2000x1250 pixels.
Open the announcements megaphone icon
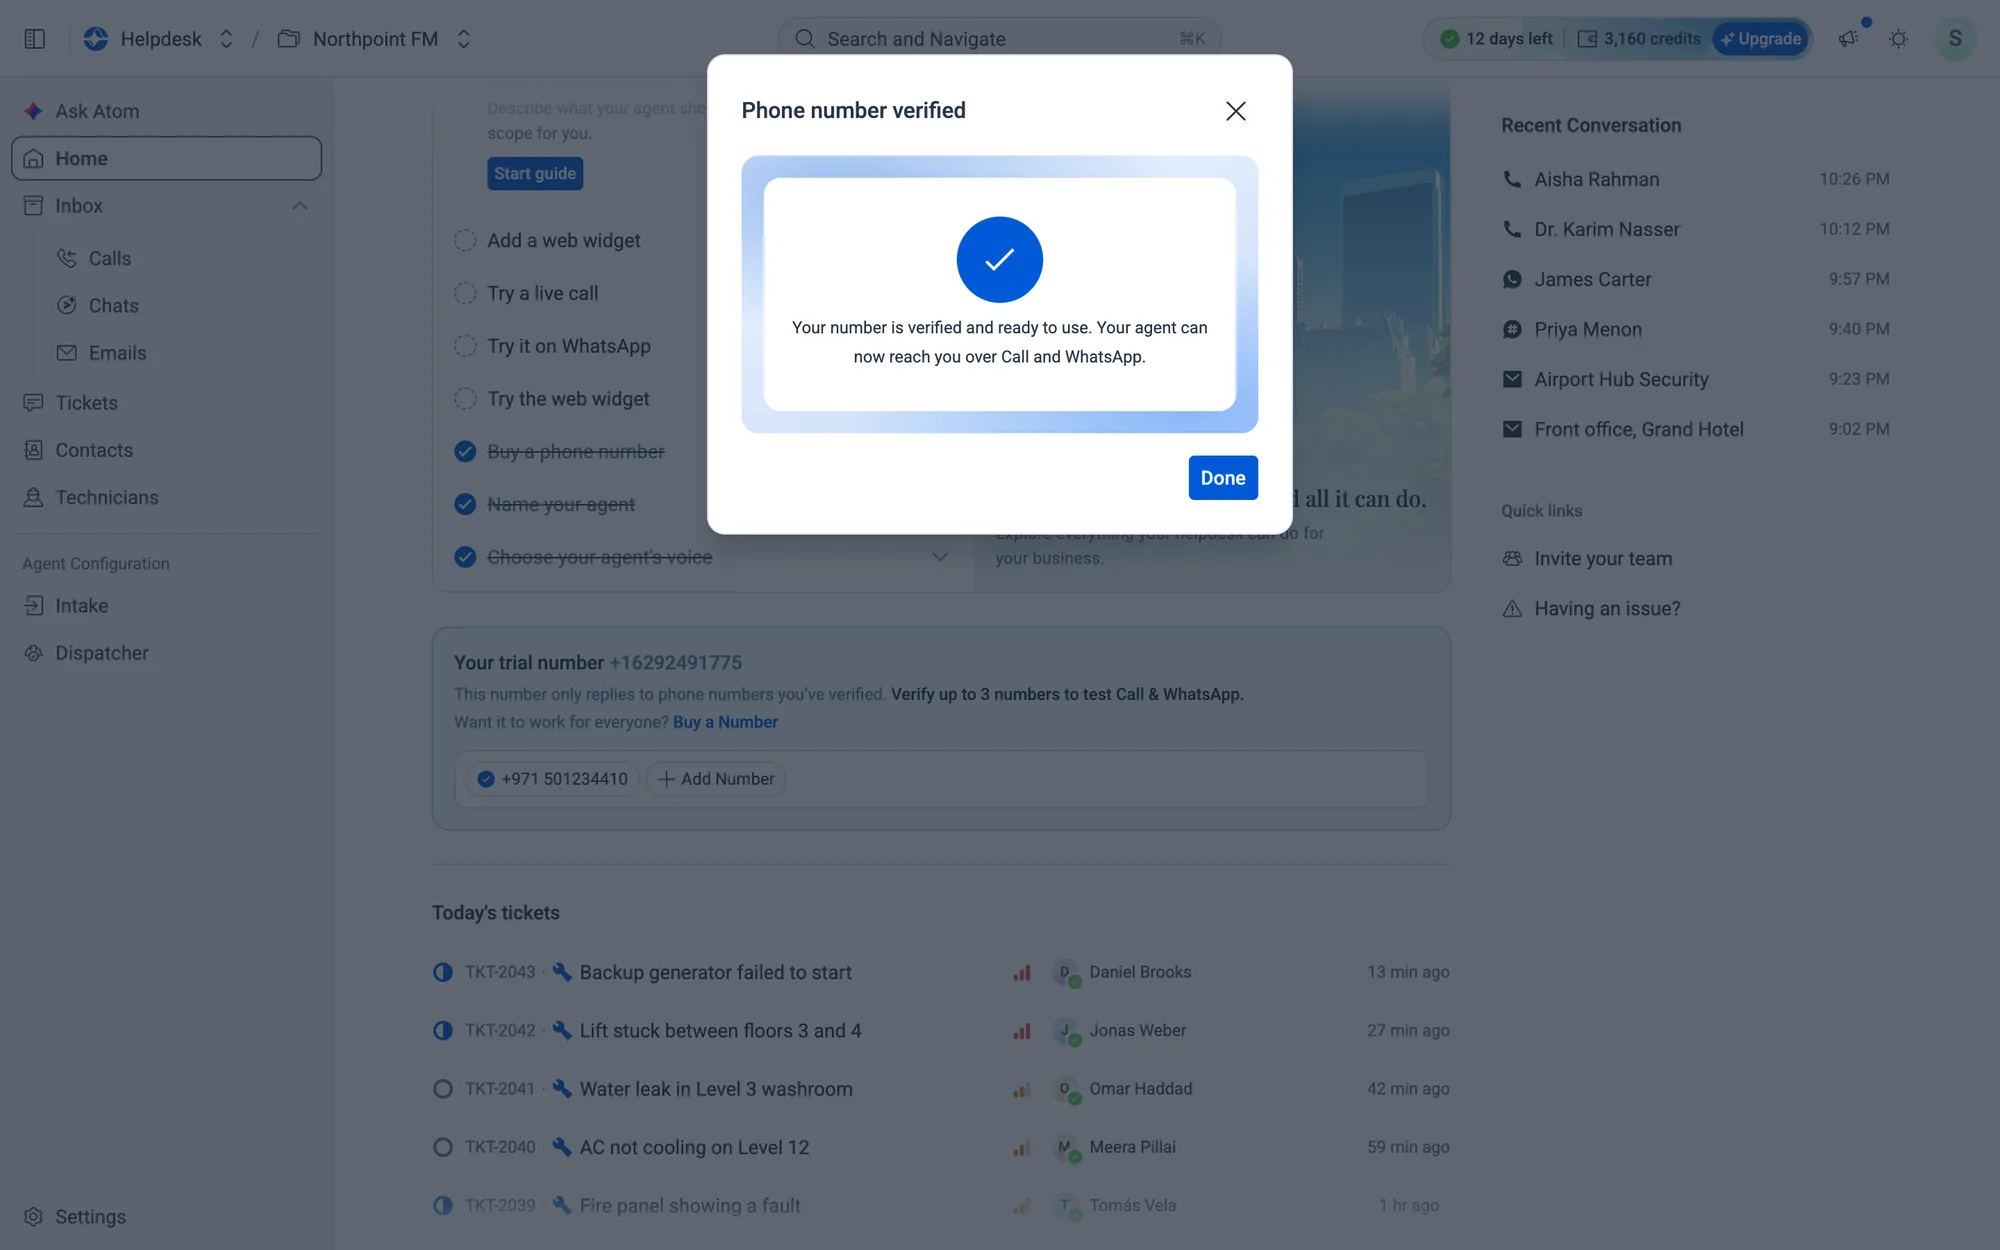click(1848, 39)
